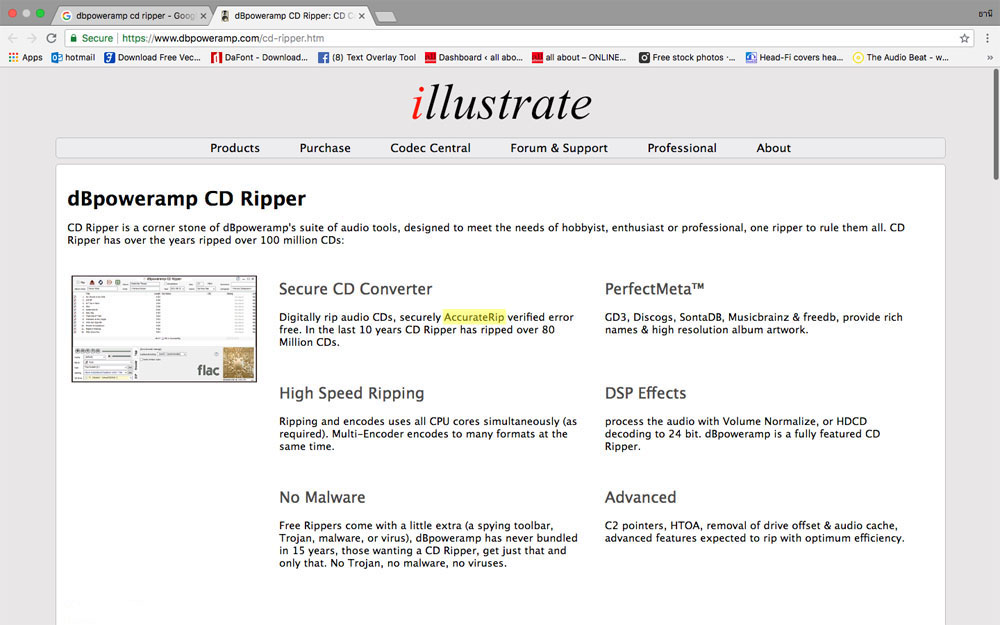Switch to the Google search tab
The width and height of the screenshot is (1000, 625).
(130, 16)
